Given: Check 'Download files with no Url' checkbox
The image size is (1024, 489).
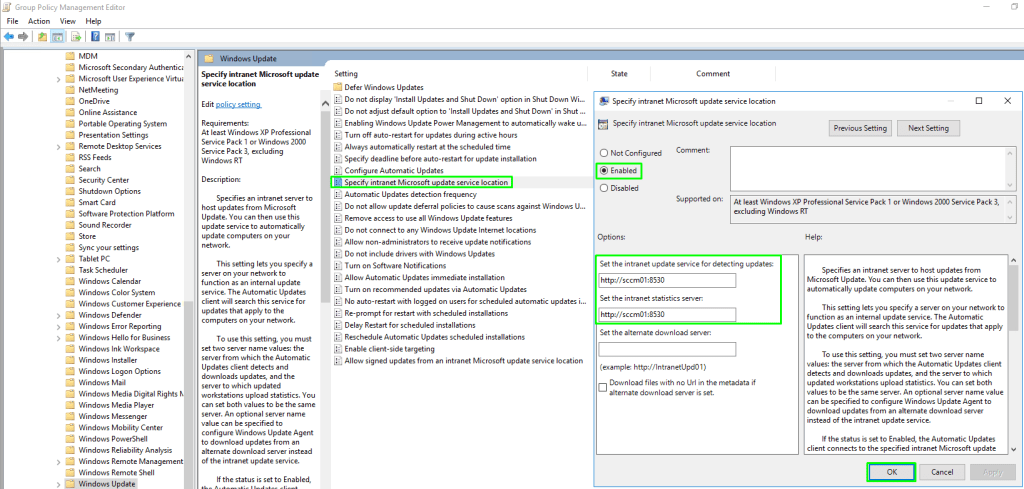Looking at the screenshot, I should pyautogui.click(x=603, y=387).
